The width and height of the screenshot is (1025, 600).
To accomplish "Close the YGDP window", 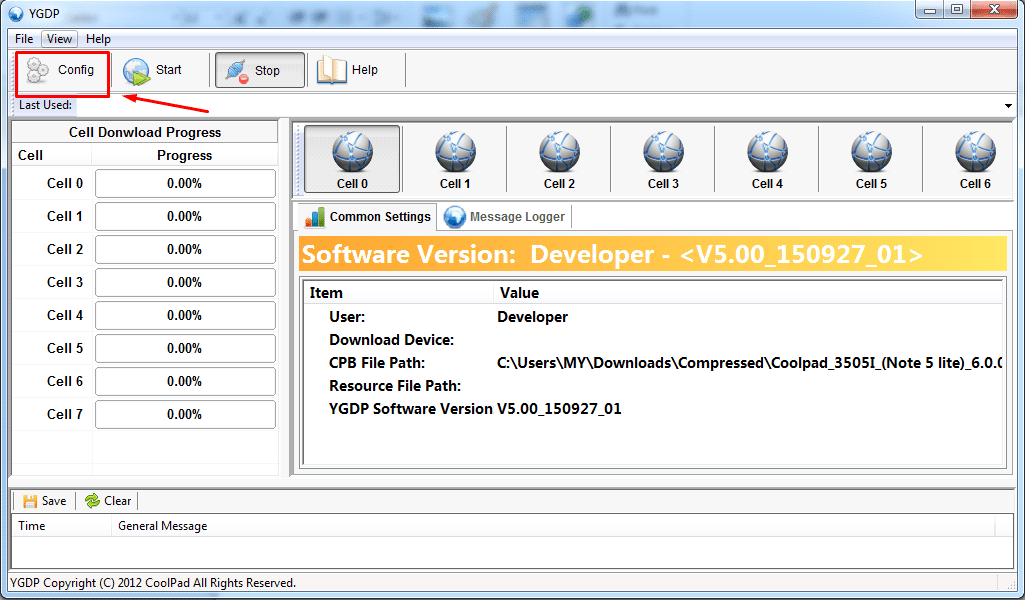I will click(x=994, y=10).
